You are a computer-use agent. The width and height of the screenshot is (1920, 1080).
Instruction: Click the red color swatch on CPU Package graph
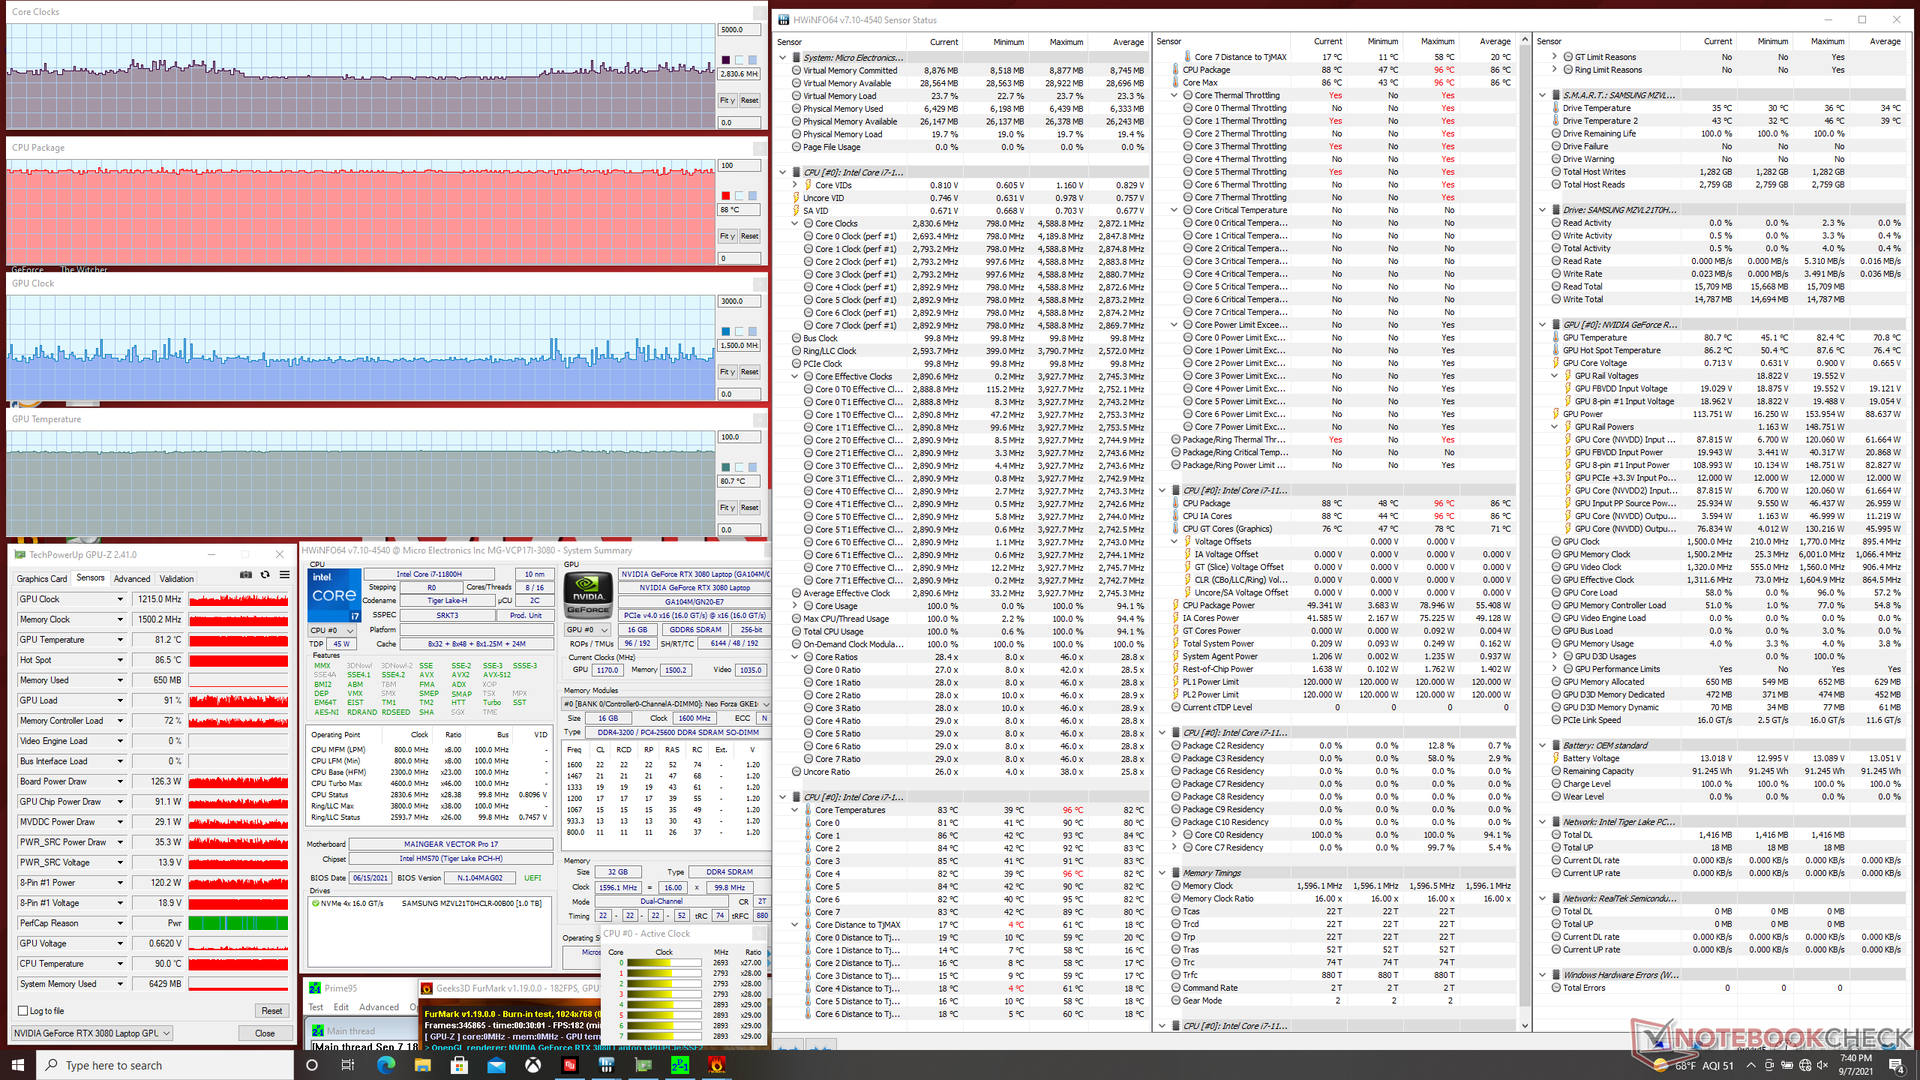(x=726, y=196)
